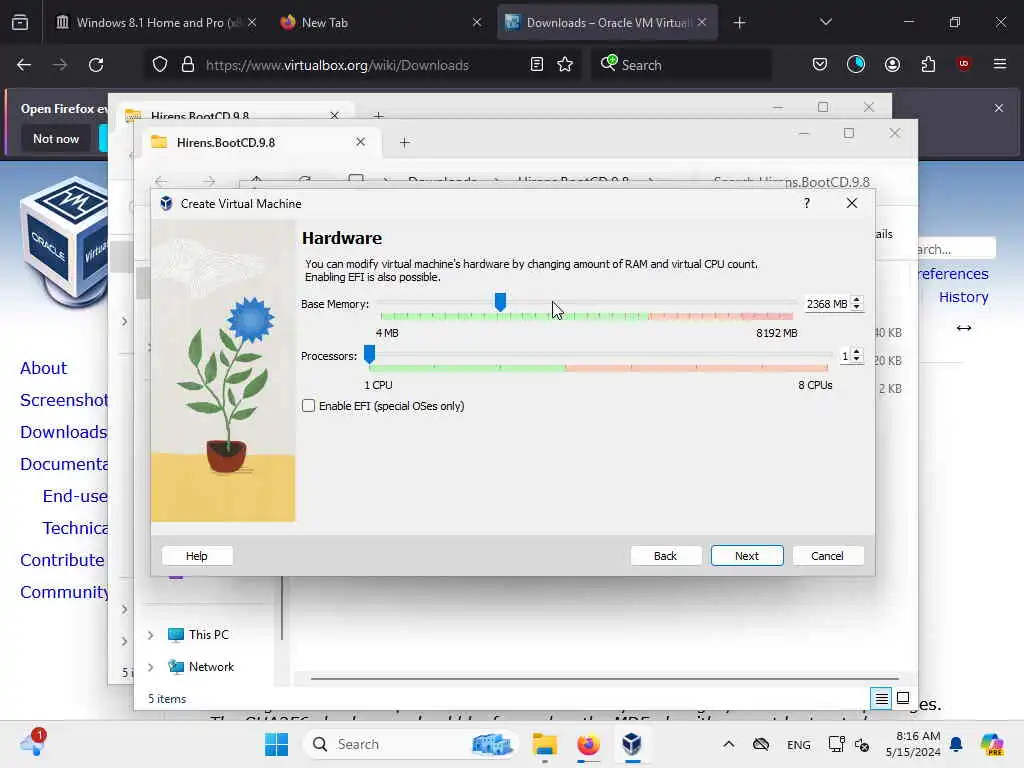Open the History link on VirtualBox page
The width and height of the screenshot is (1024, 768).
[963, 297]
